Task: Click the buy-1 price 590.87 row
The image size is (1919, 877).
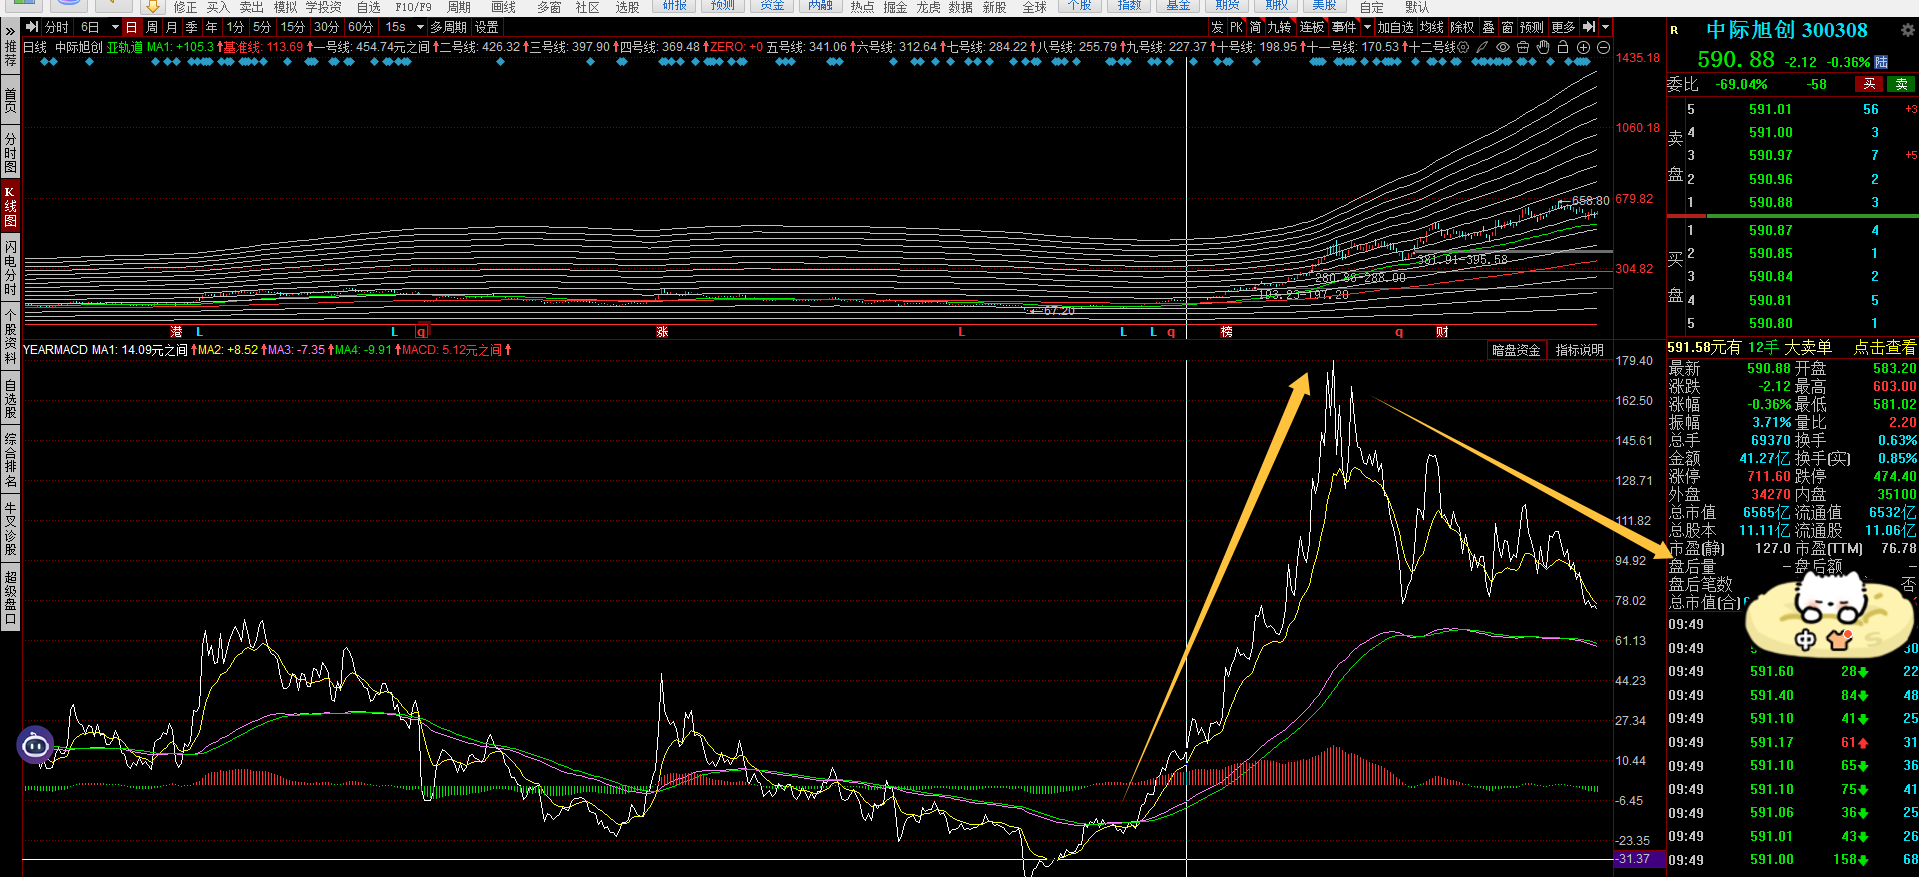Action: (x=1792, y=230)
